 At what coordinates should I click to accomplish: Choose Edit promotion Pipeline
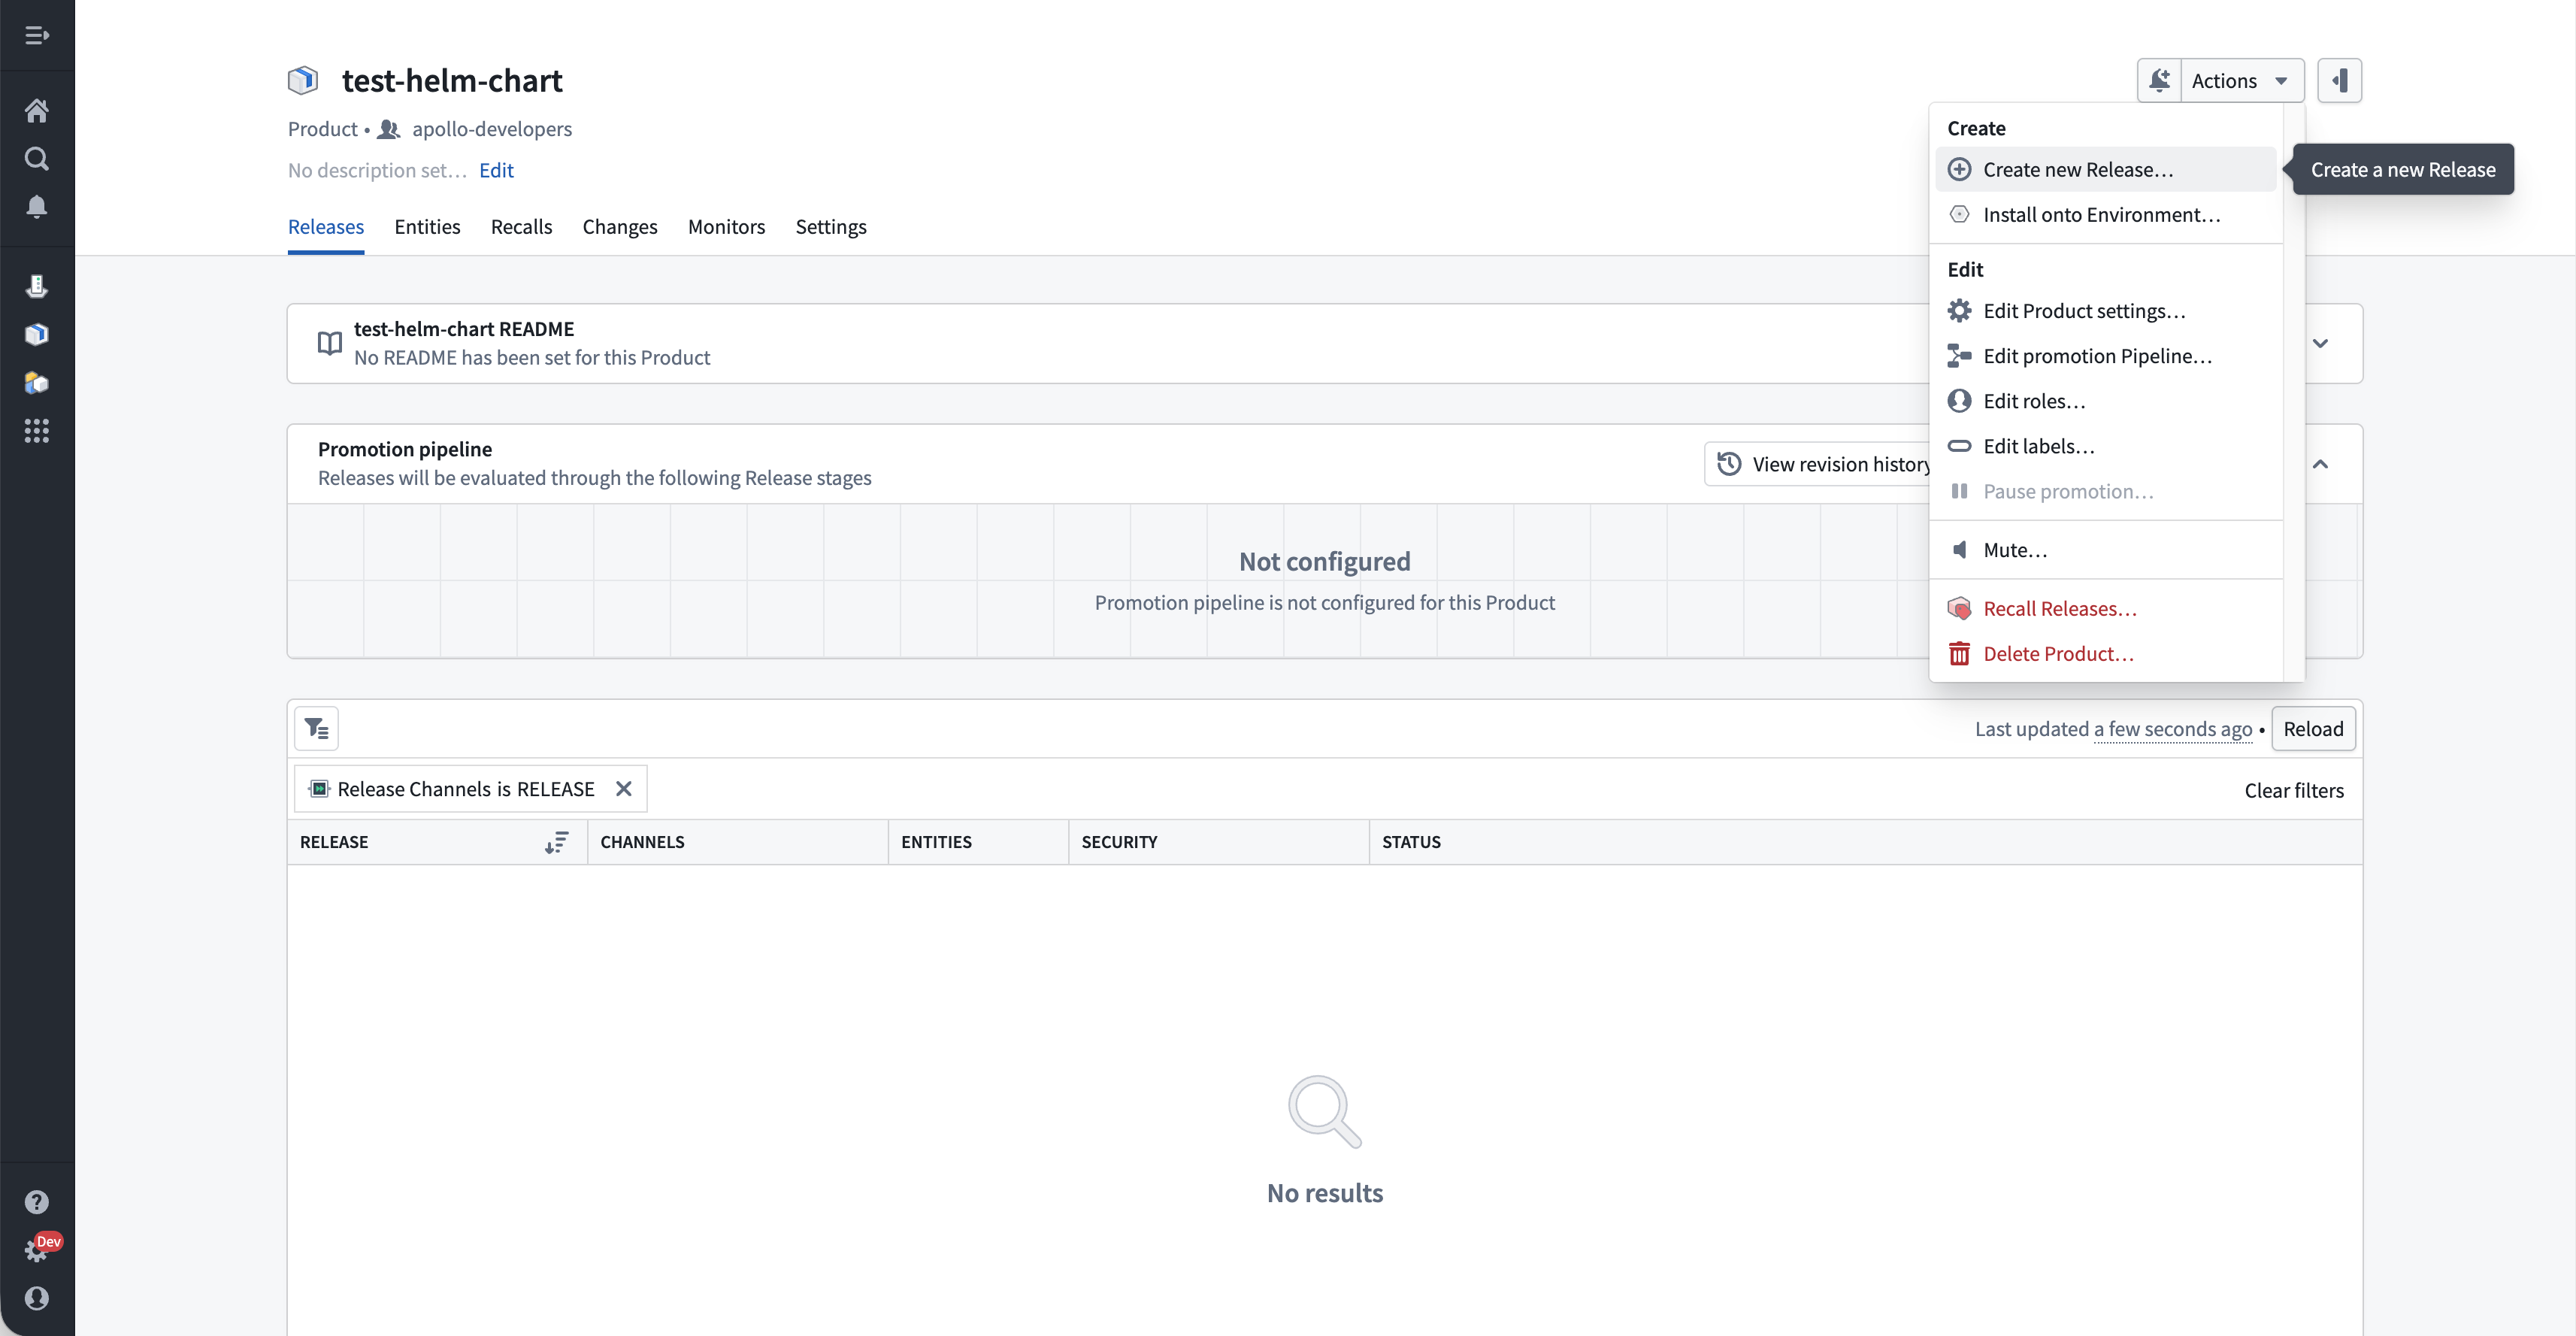coord(2106,356)
